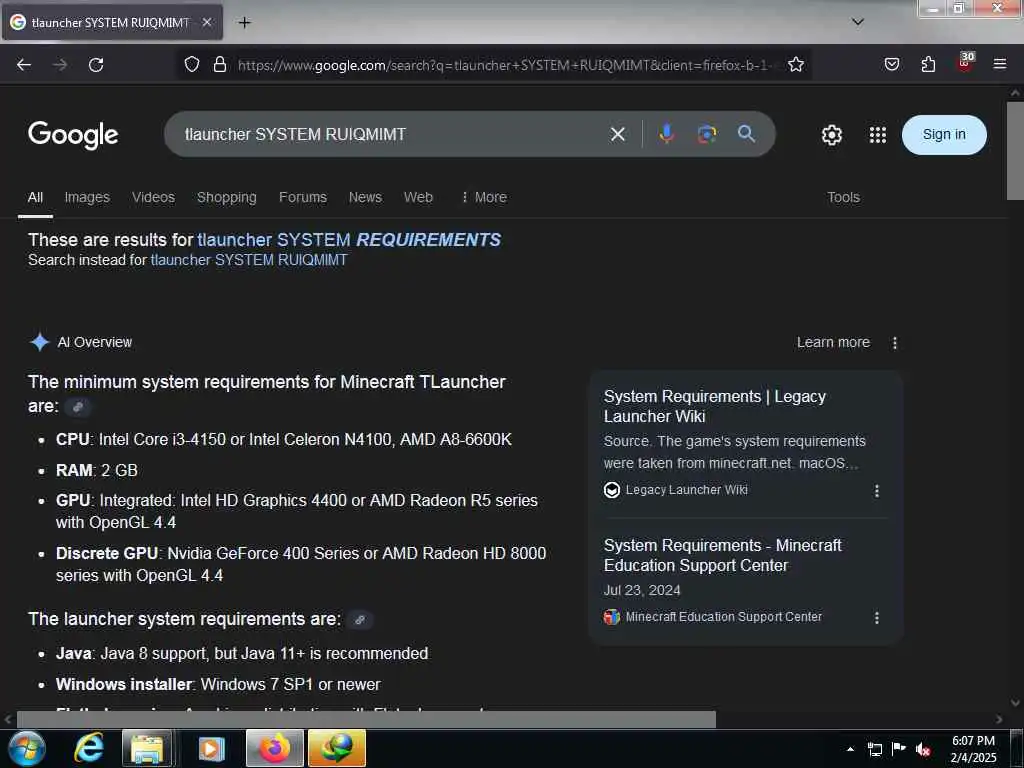The width and height of the screenshot is (1024, 768).
Task: Switch to the Images tab
Action: pyautogui.click(x=87, y=197)
